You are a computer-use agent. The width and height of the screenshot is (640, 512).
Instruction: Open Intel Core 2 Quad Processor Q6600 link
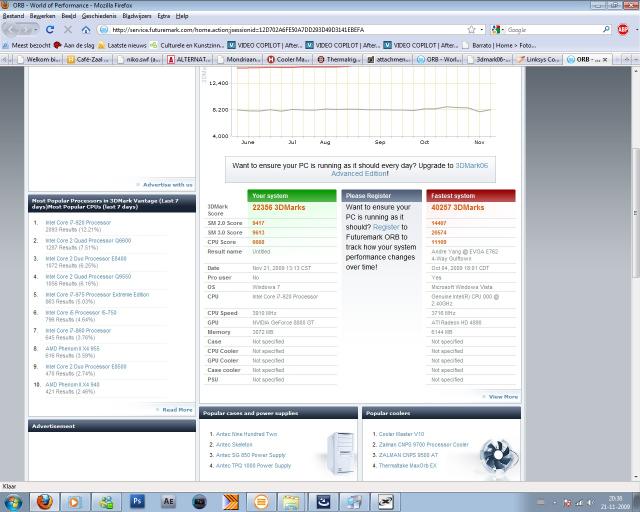88,240
